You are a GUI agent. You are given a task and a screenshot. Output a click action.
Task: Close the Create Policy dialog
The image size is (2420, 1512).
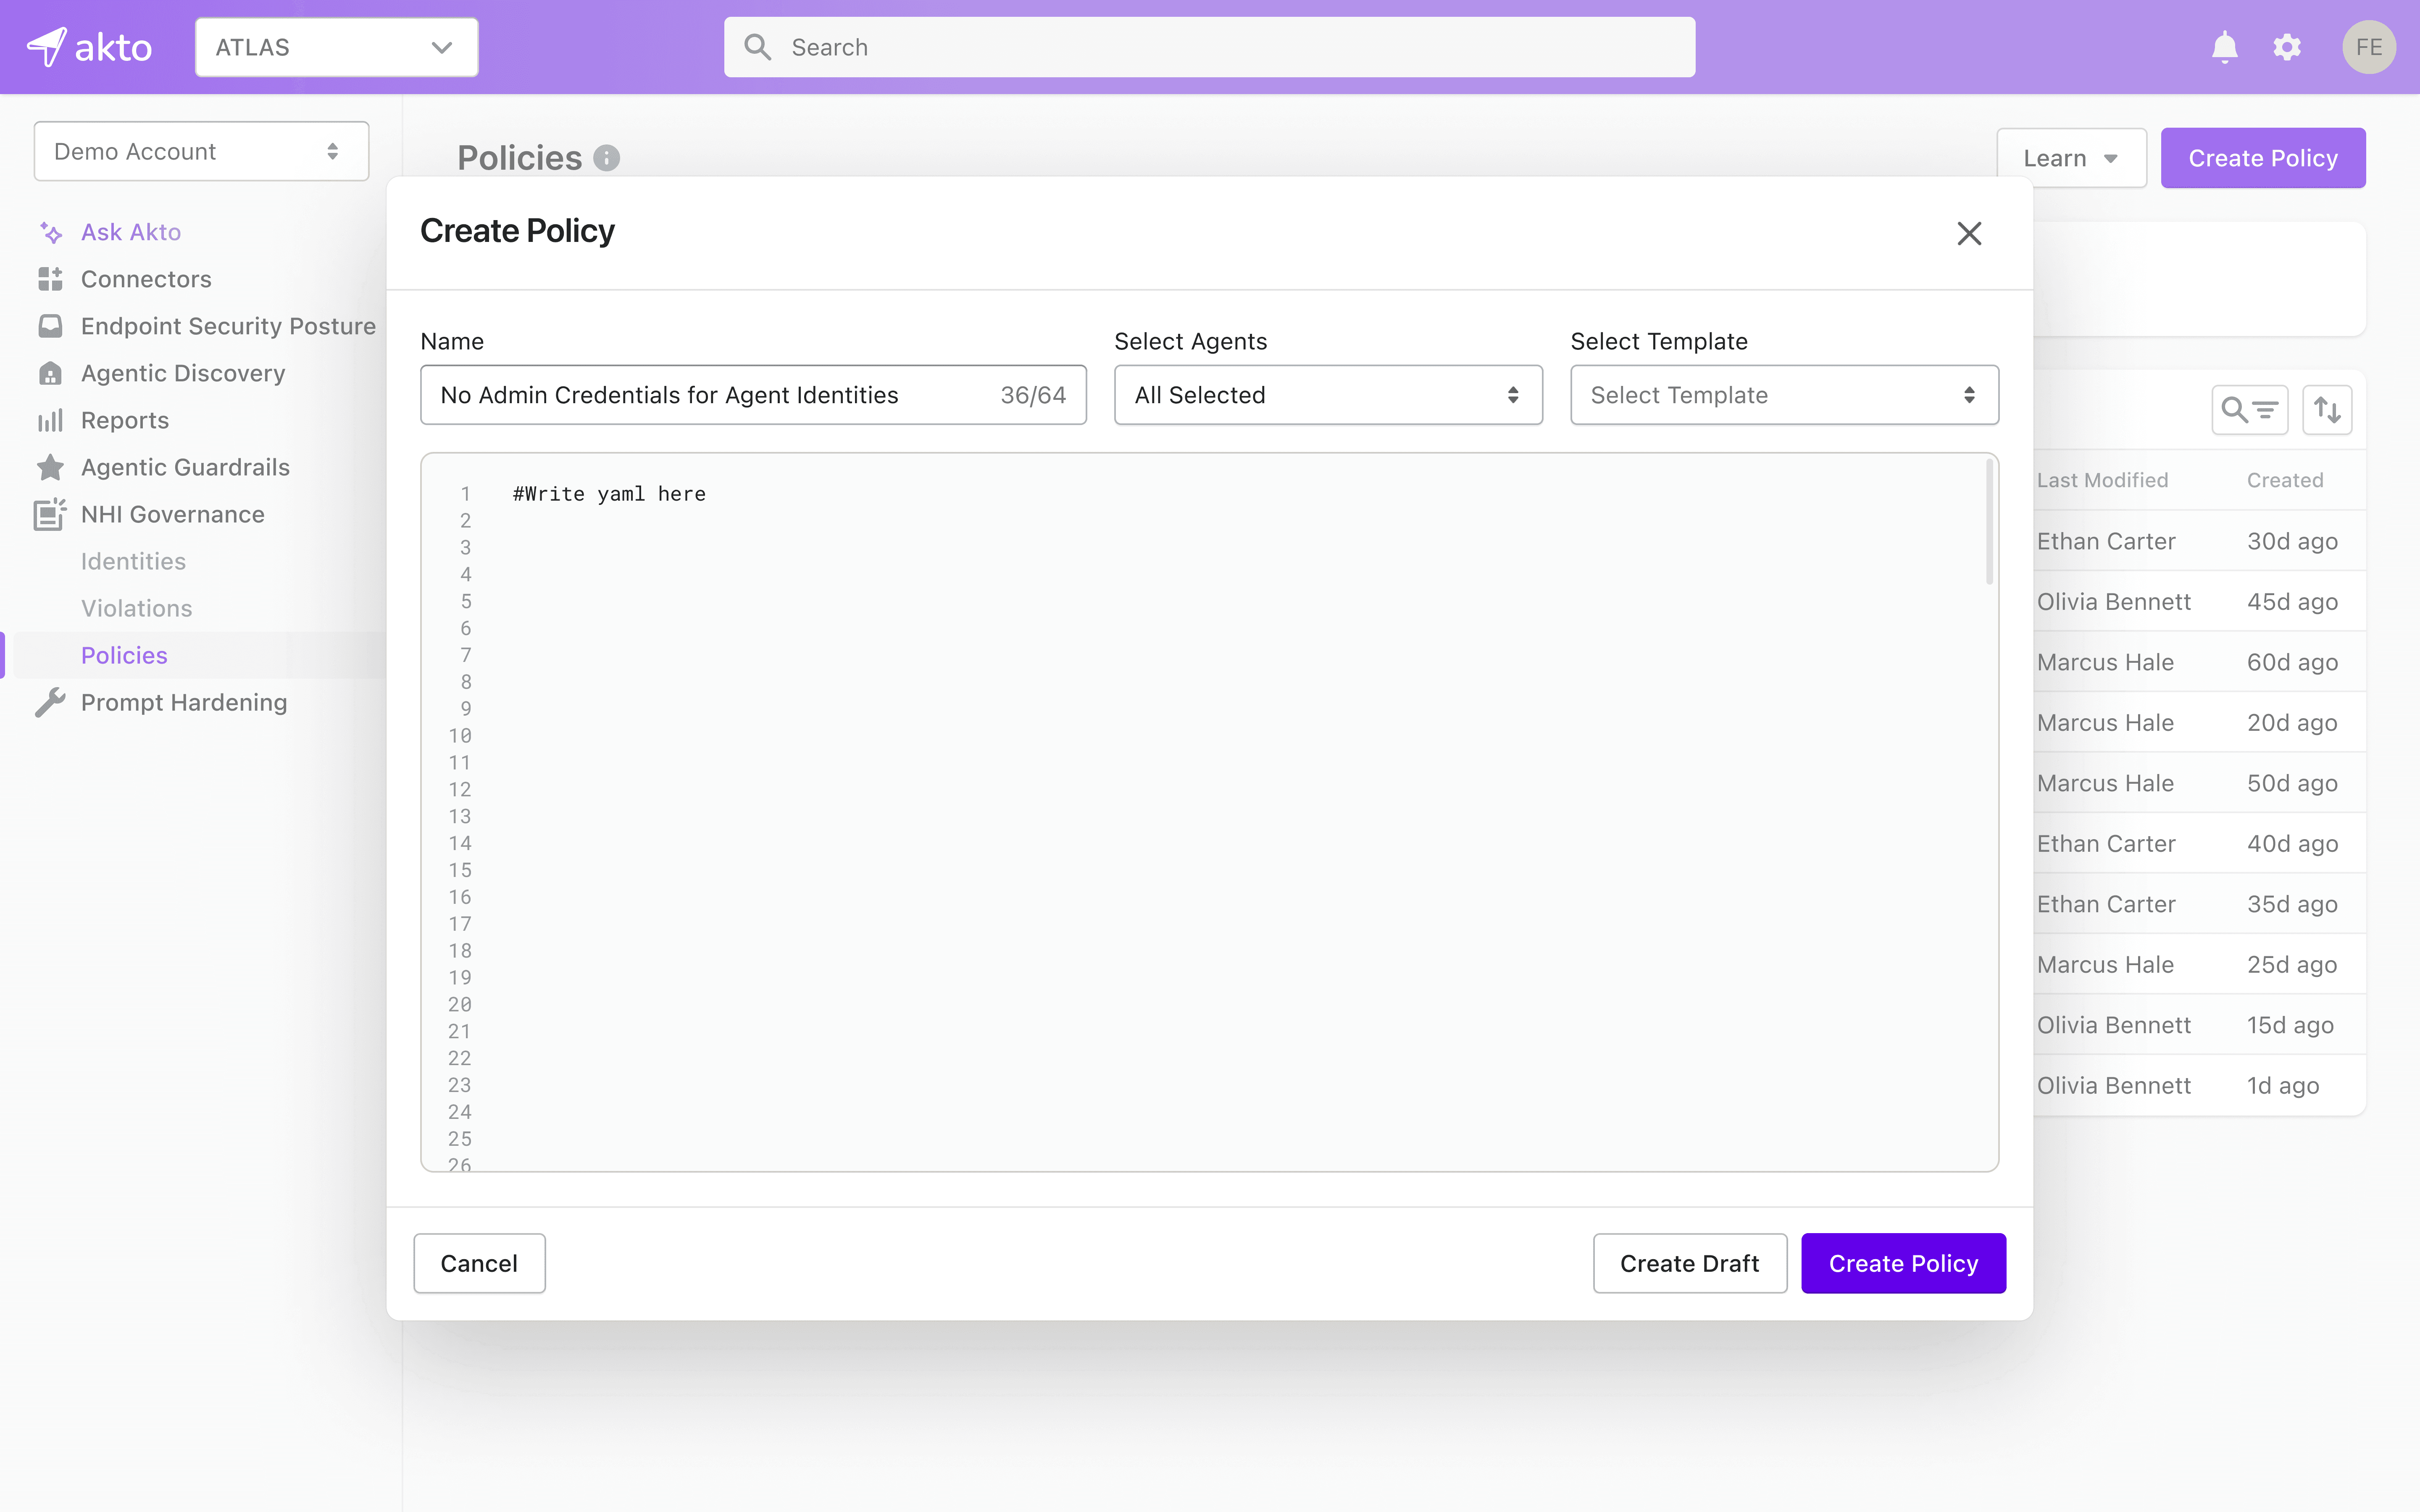[x=1969, y=233]
